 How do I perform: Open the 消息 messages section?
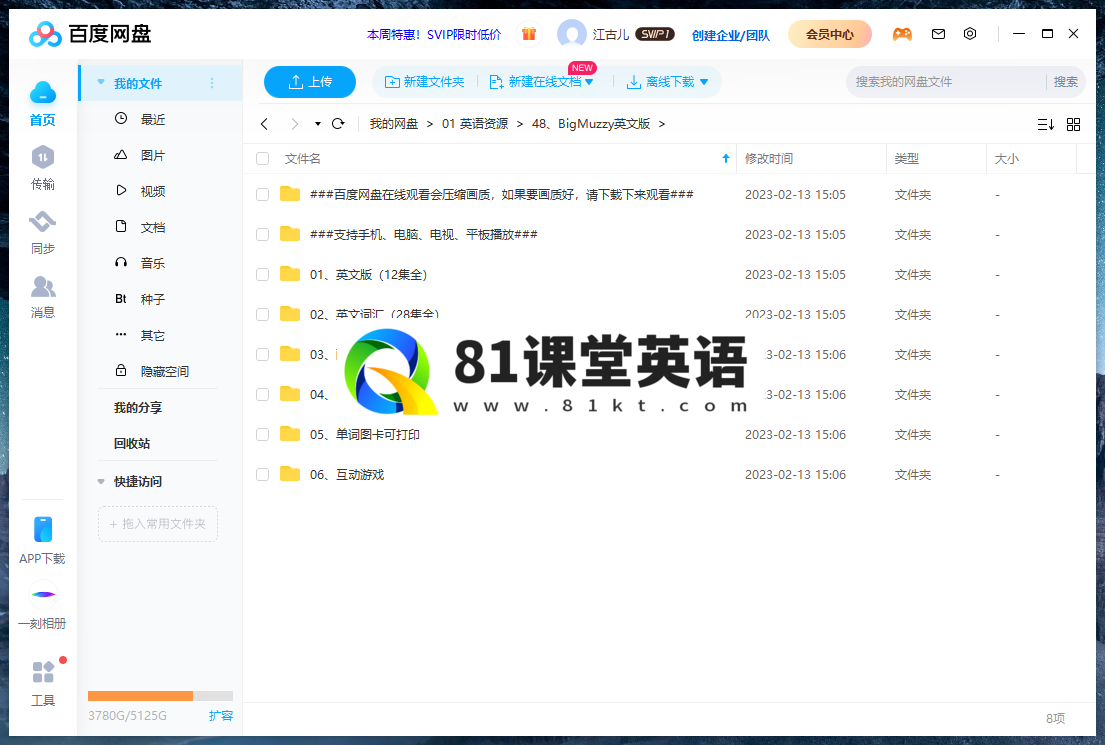42,286
